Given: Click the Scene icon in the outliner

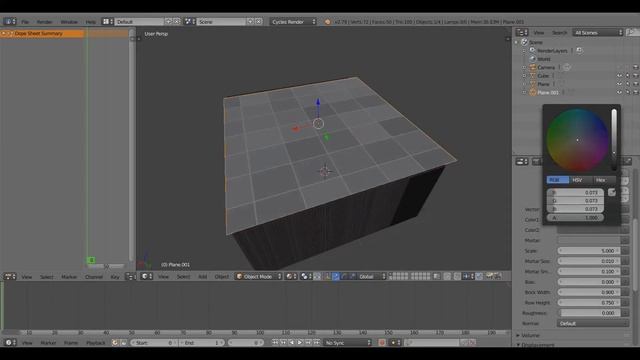Looking at the screenshot, I should pos(524,42).
